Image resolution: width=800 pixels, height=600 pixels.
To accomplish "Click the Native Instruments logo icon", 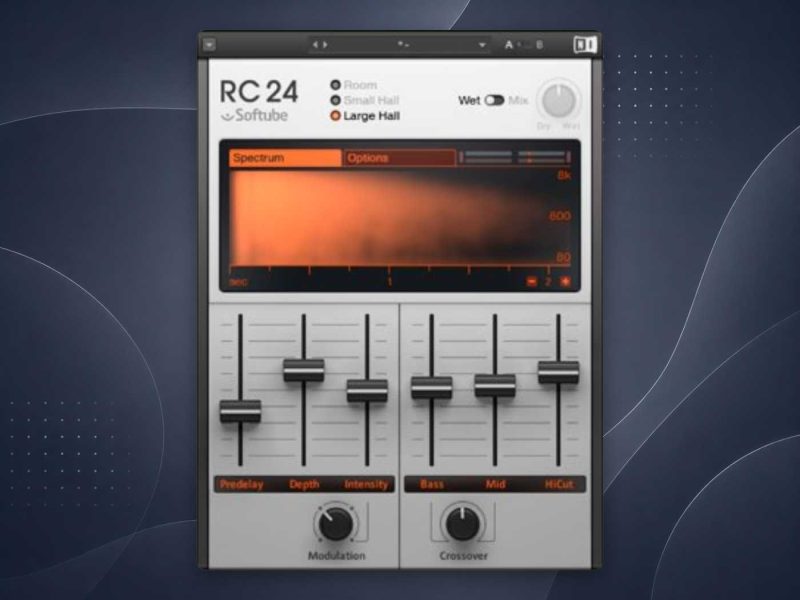I will pyautogui.click(x=585, y=45).
